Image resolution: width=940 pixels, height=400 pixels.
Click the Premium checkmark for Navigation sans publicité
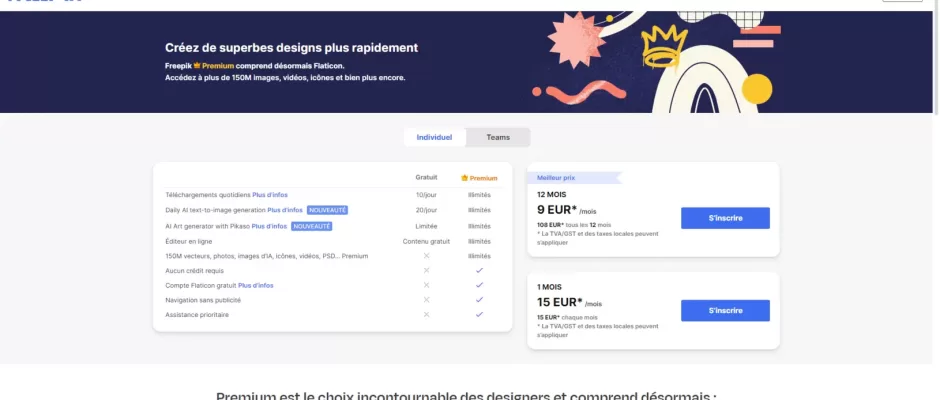[x=479, y=300]
